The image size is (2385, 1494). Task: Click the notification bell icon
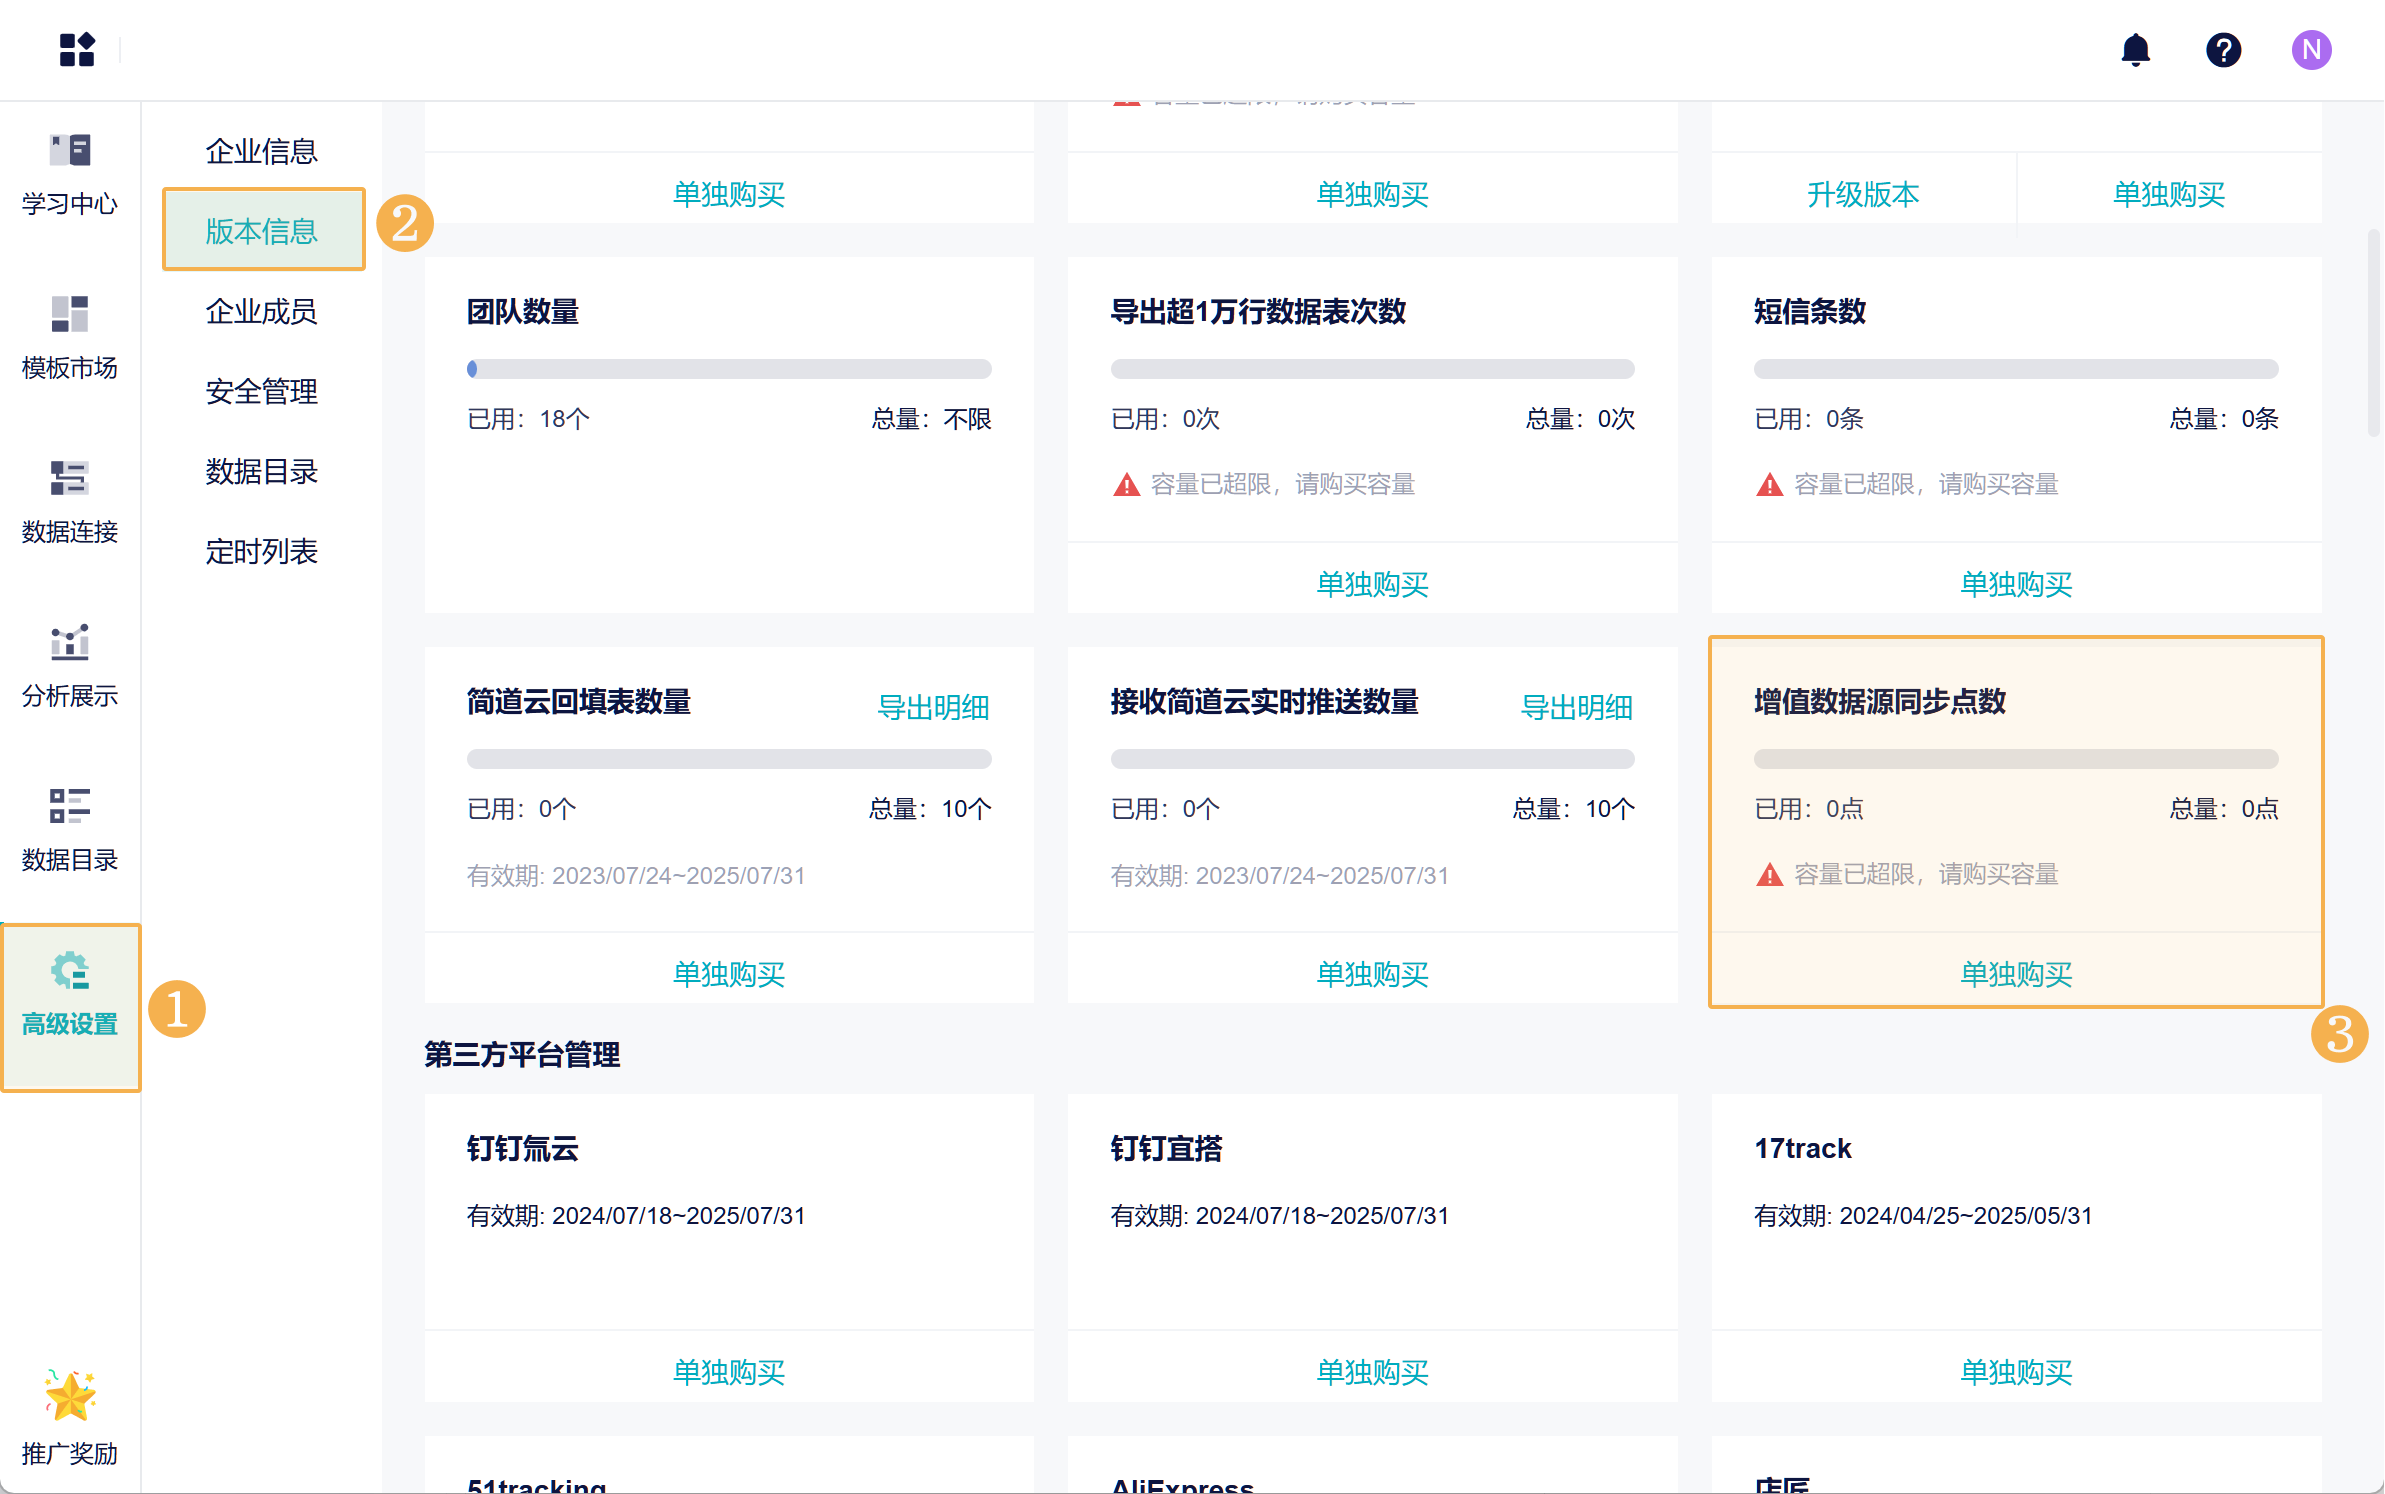(x=2135, y=49)
